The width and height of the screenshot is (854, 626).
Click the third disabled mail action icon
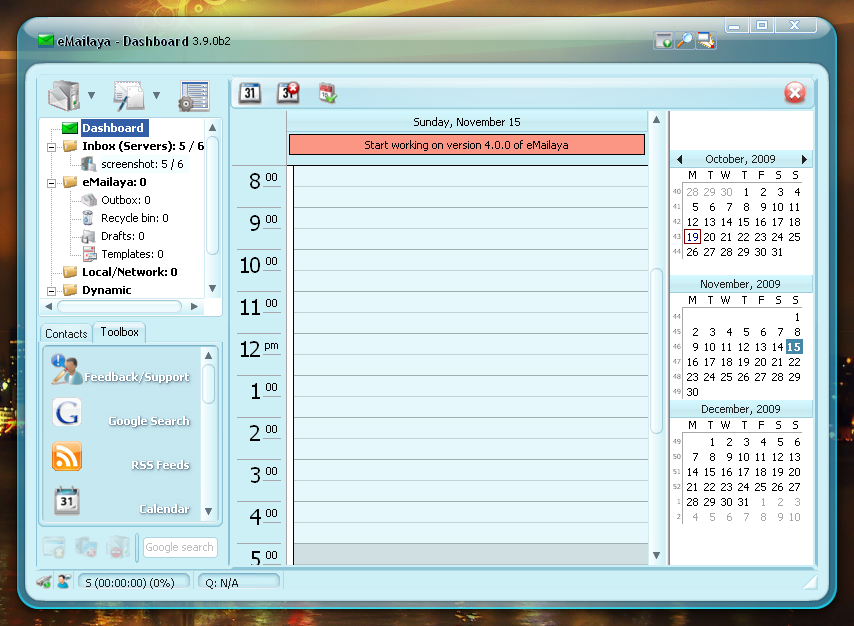point(118,547)
